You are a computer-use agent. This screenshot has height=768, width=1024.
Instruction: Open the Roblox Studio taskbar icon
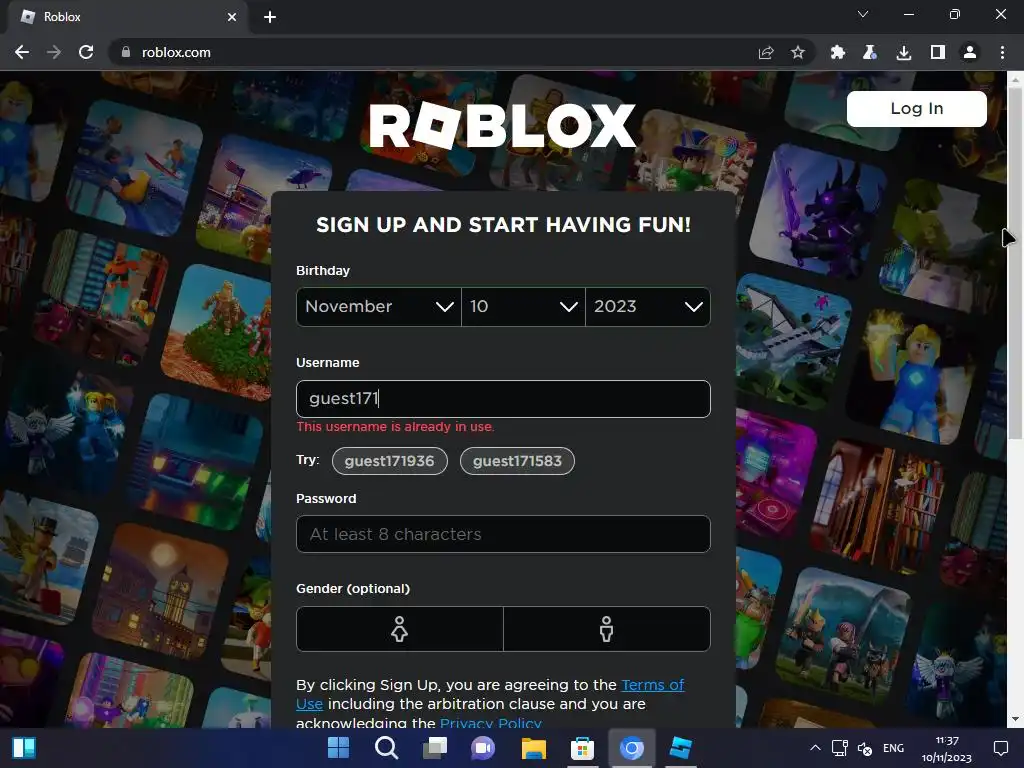click(x=680, y=747)
